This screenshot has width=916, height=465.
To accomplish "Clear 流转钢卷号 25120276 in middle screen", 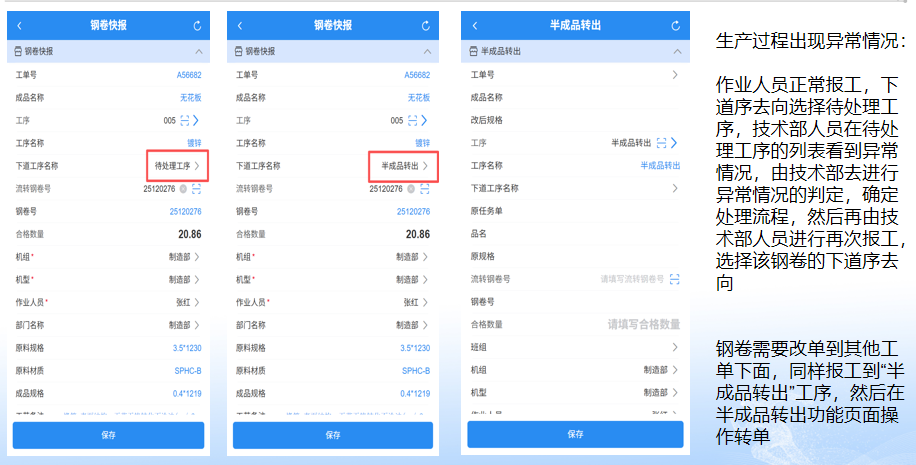I will 411,189.
